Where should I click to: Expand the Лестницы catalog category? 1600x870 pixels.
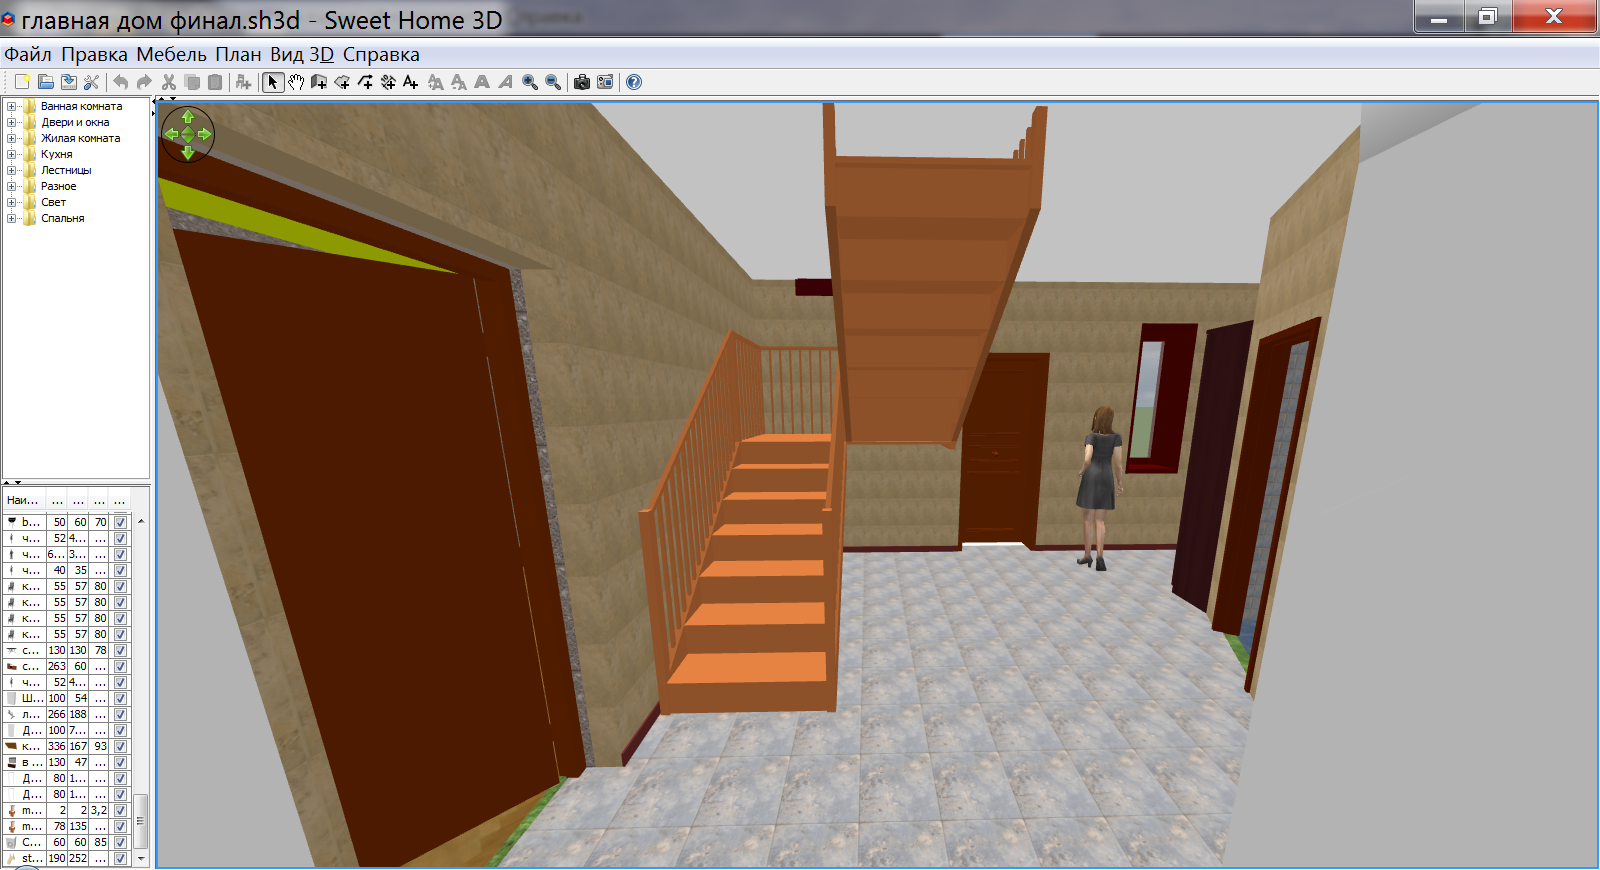(x=12, y=170)
